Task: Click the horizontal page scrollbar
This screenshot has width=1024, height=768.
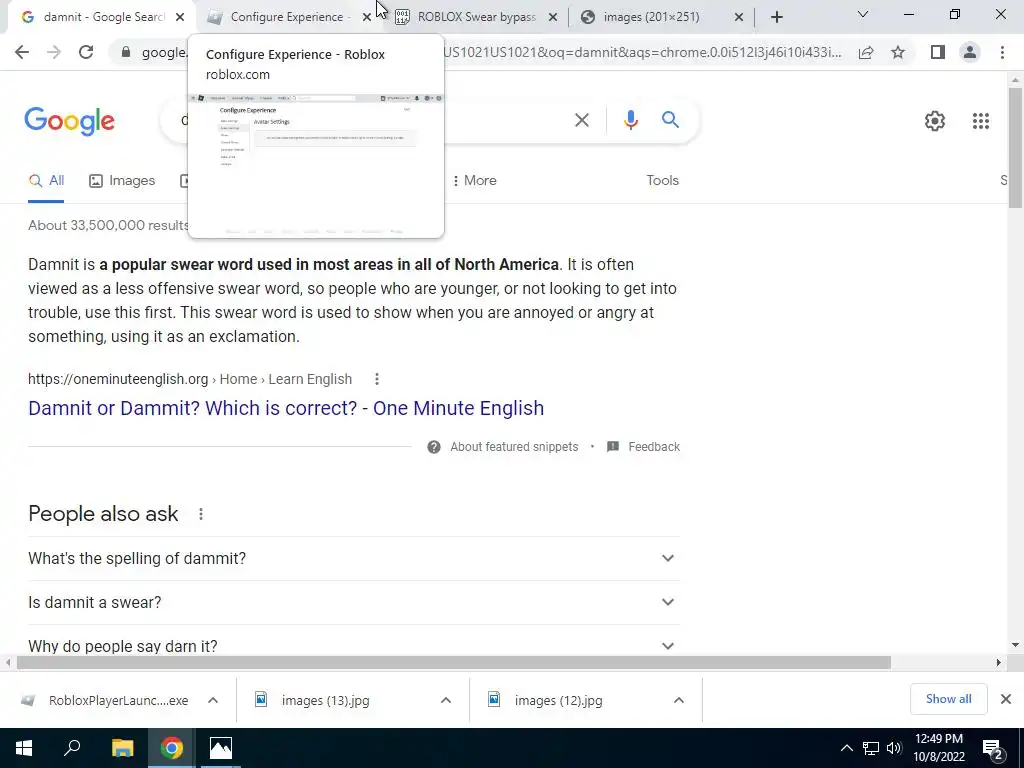Action: click(x=454, y=663)
